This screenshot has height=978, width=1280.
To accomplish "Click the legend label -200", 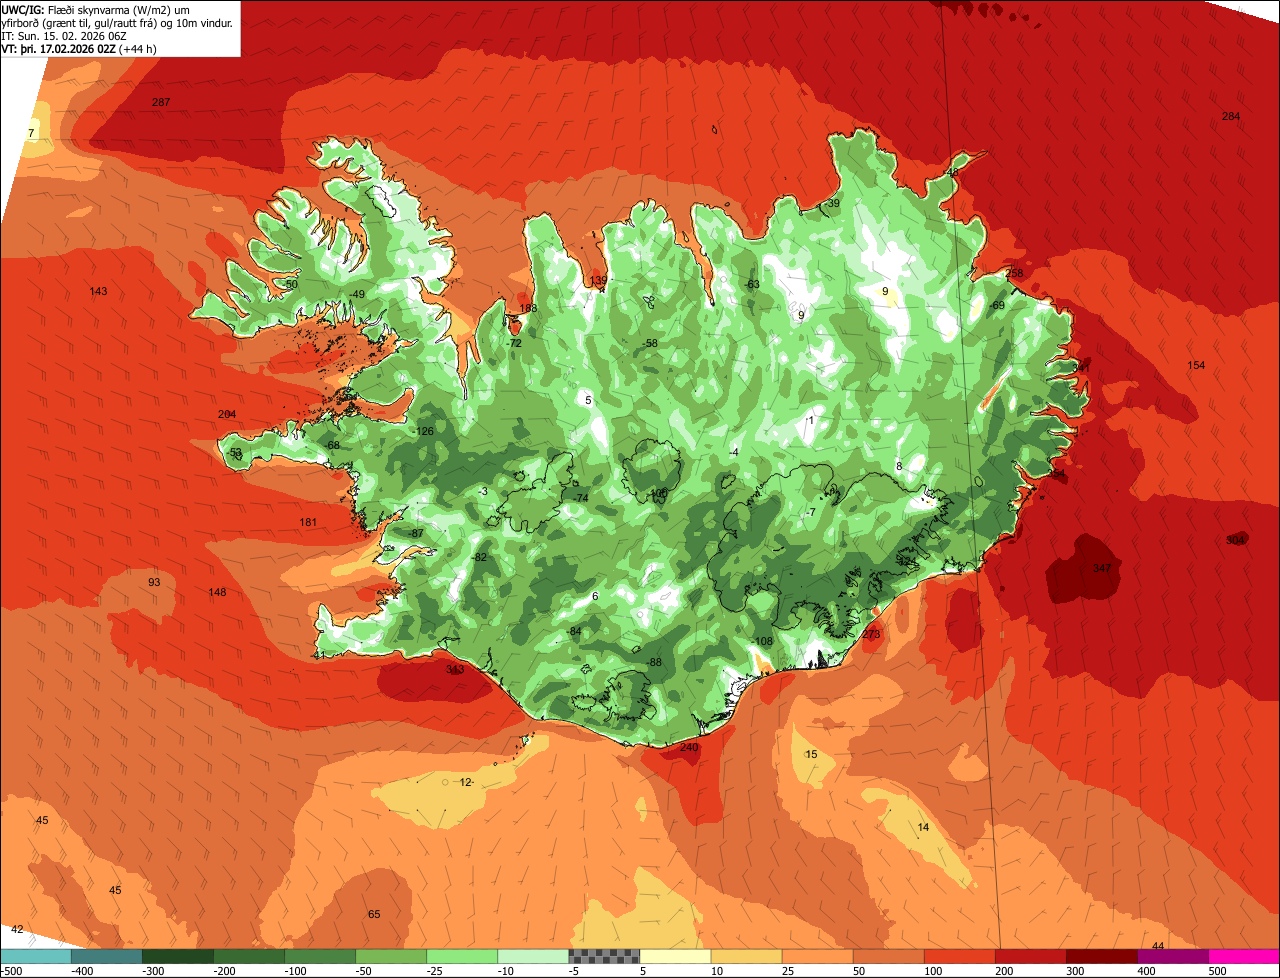I will [226, 971].
